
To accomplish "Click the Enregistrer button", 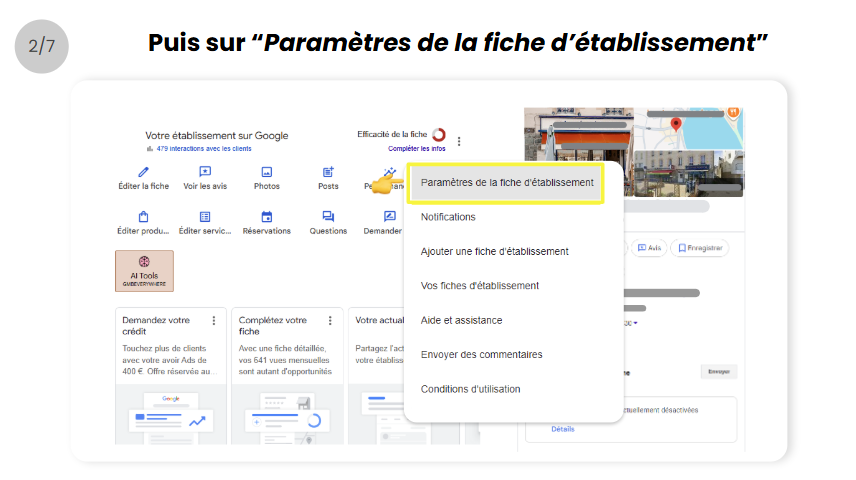I will pyautogui.click(x=700, y=248).
